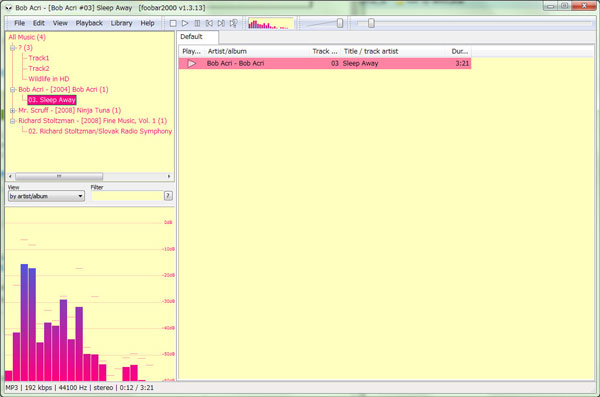
Task: Select Track1 in the library tree
Action: 39,58
